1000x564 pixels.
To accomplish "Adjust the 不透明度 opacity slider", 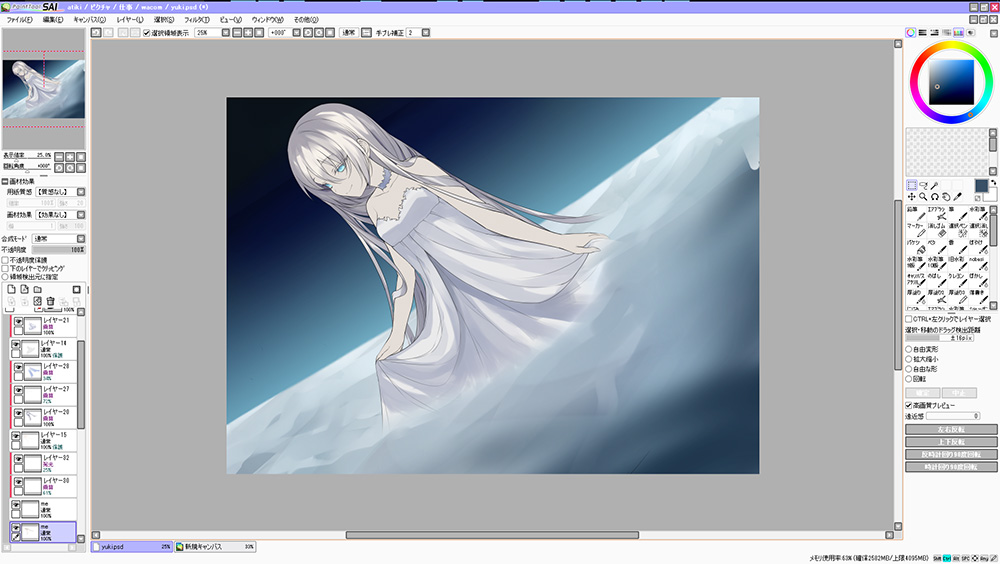I will click(x=59, y=249).
